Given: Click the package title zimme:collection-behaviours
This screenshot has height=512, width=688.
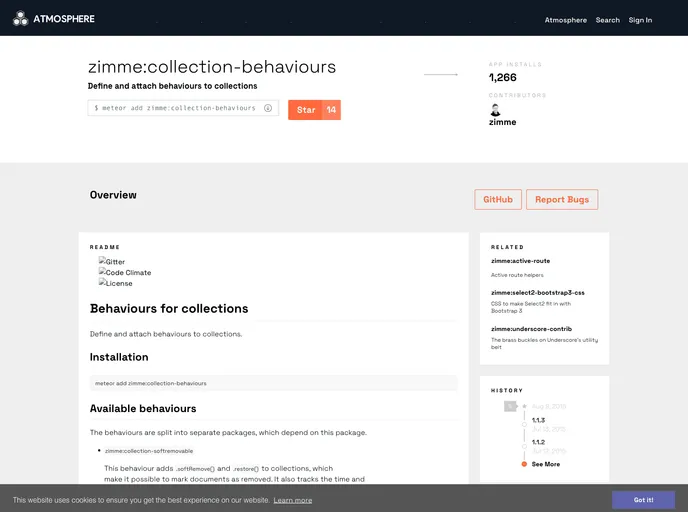Looking at the screenshot, I should (x=212, y=67).
